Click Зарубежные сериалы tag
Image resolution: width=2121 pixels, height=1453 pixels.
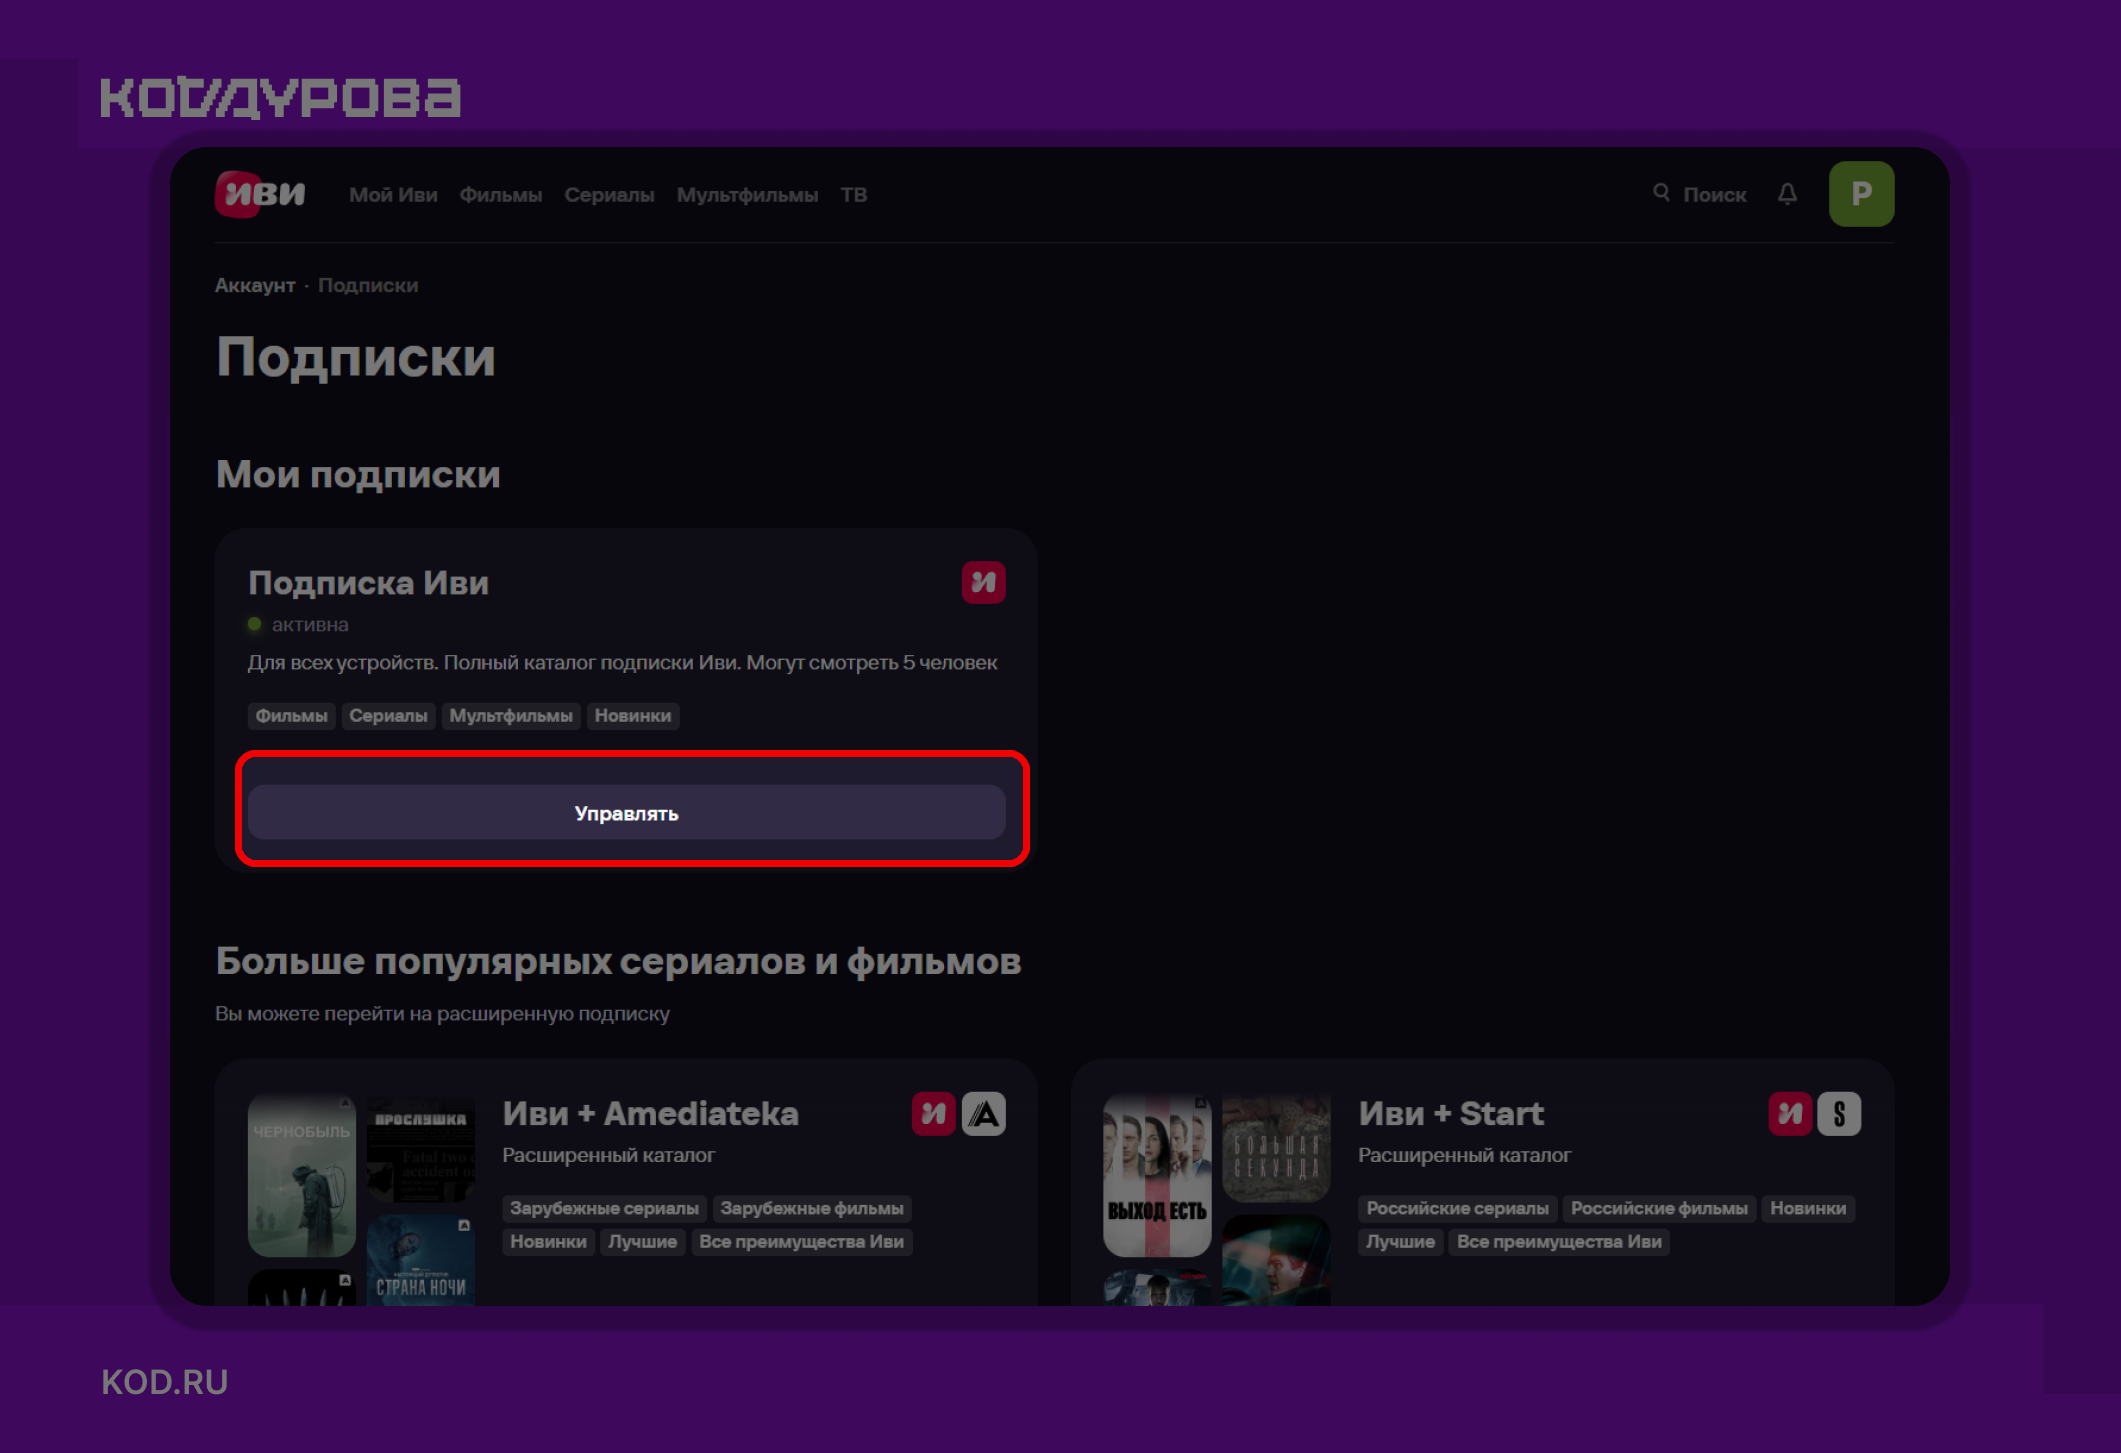604,1208
